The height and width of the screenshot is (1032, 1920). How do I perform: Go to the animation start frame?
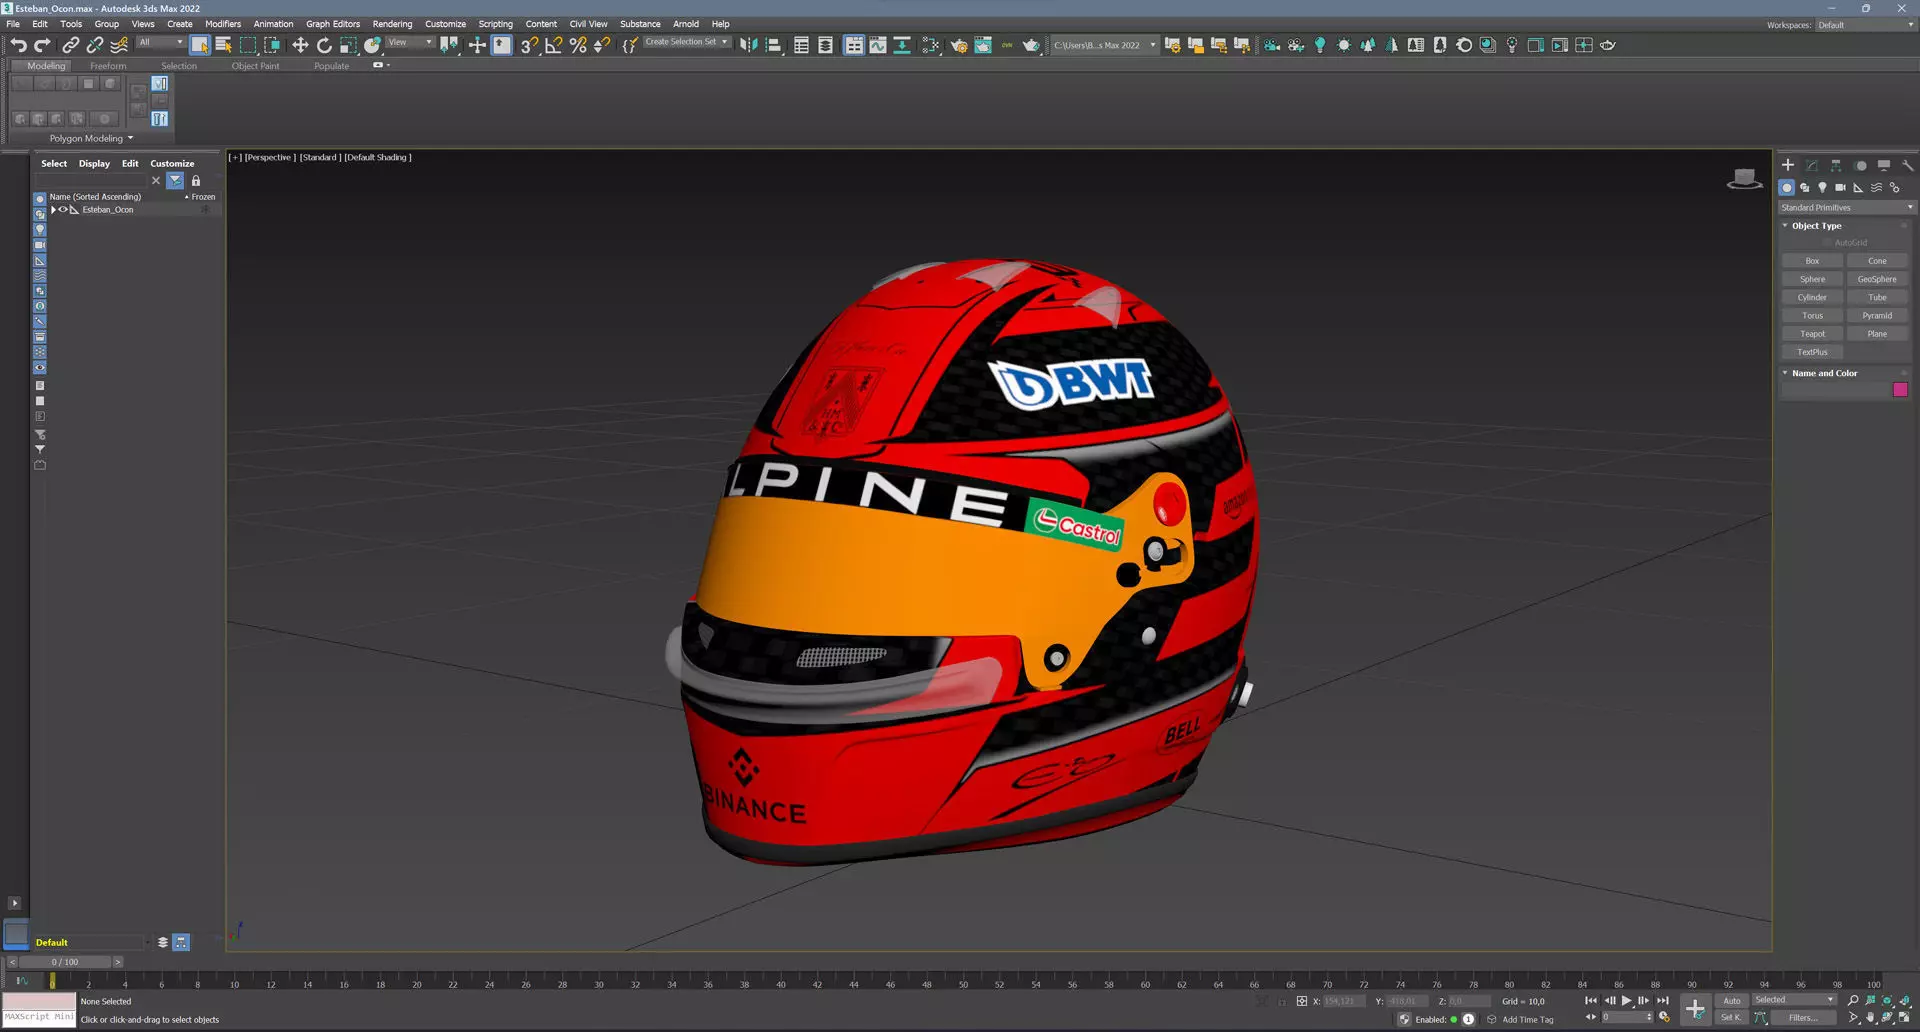click(1591, 1000)
